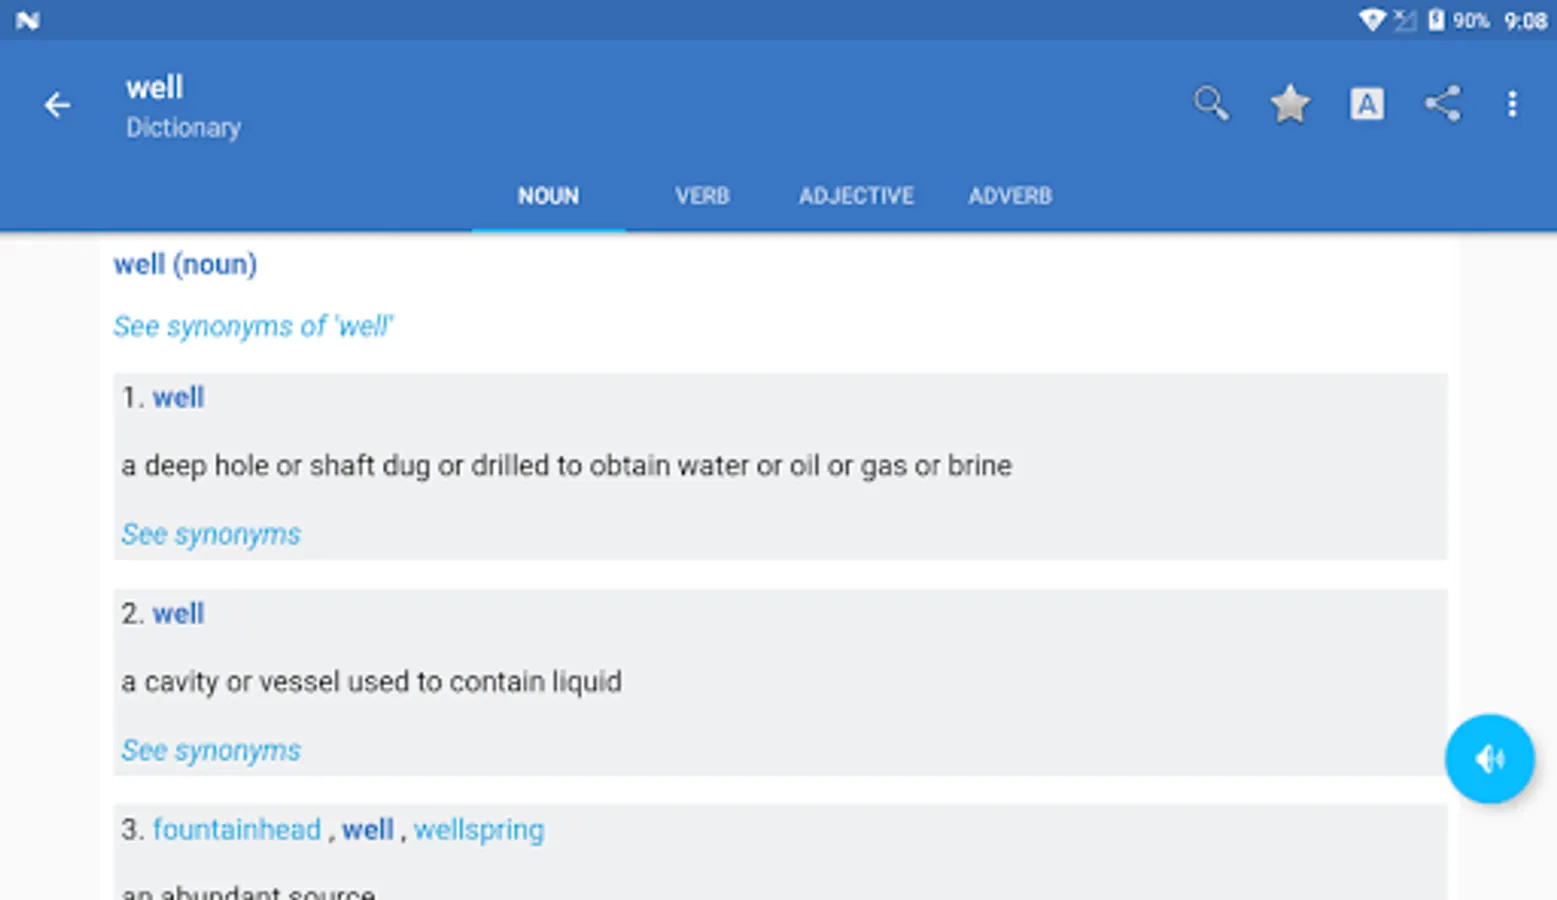Tap the share icon
1557x900 pixels.
coord(1442,104)
